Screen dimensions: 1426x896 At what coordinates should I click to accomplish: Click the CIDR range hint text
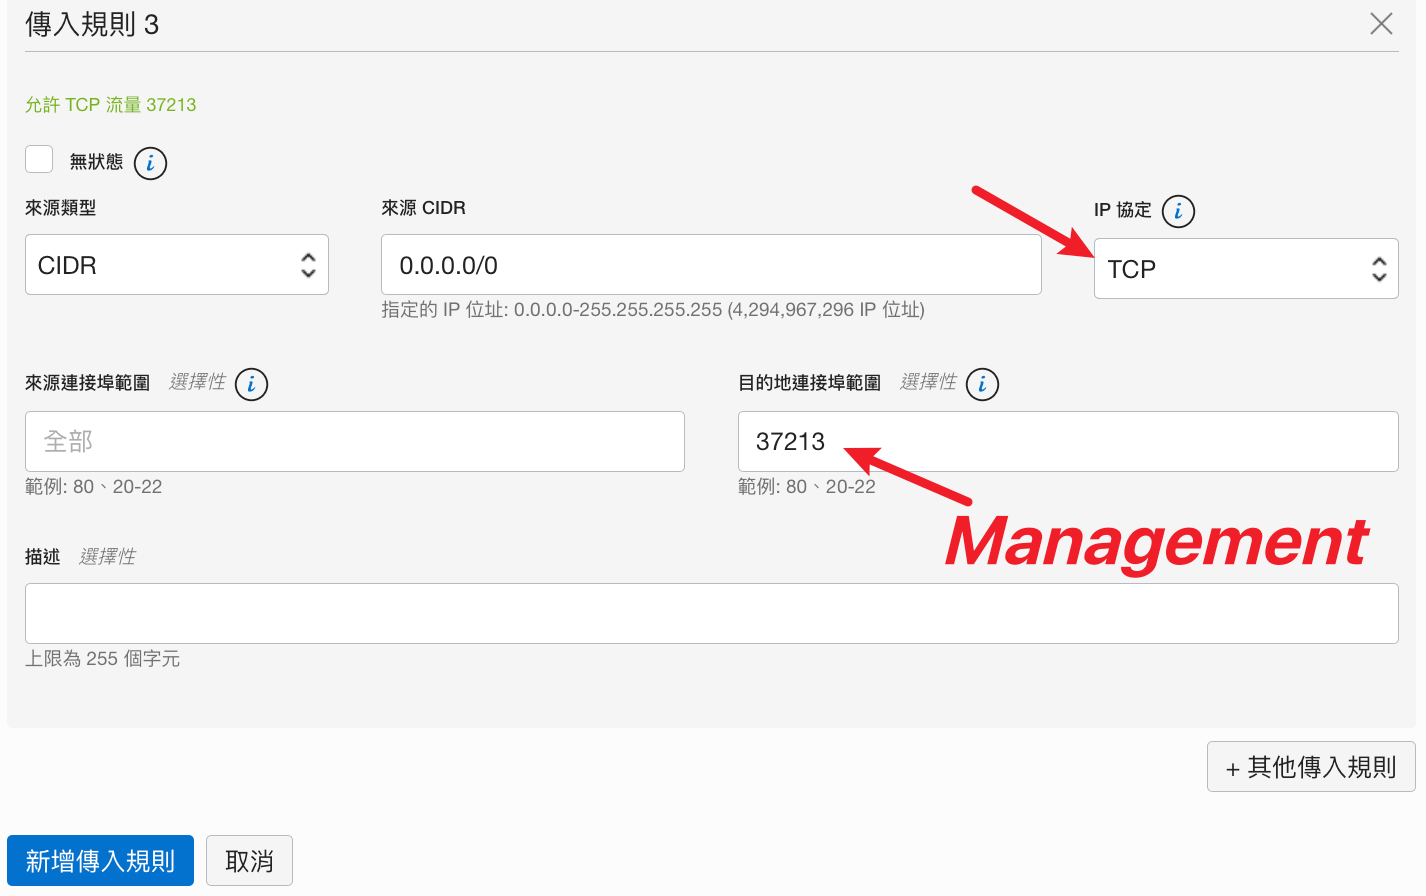653,310
